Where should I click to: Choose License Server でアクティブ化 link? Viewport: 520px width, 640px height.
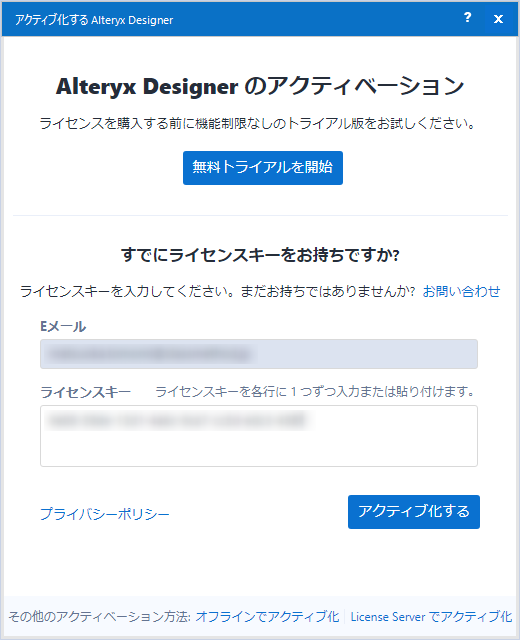point(431,616)
